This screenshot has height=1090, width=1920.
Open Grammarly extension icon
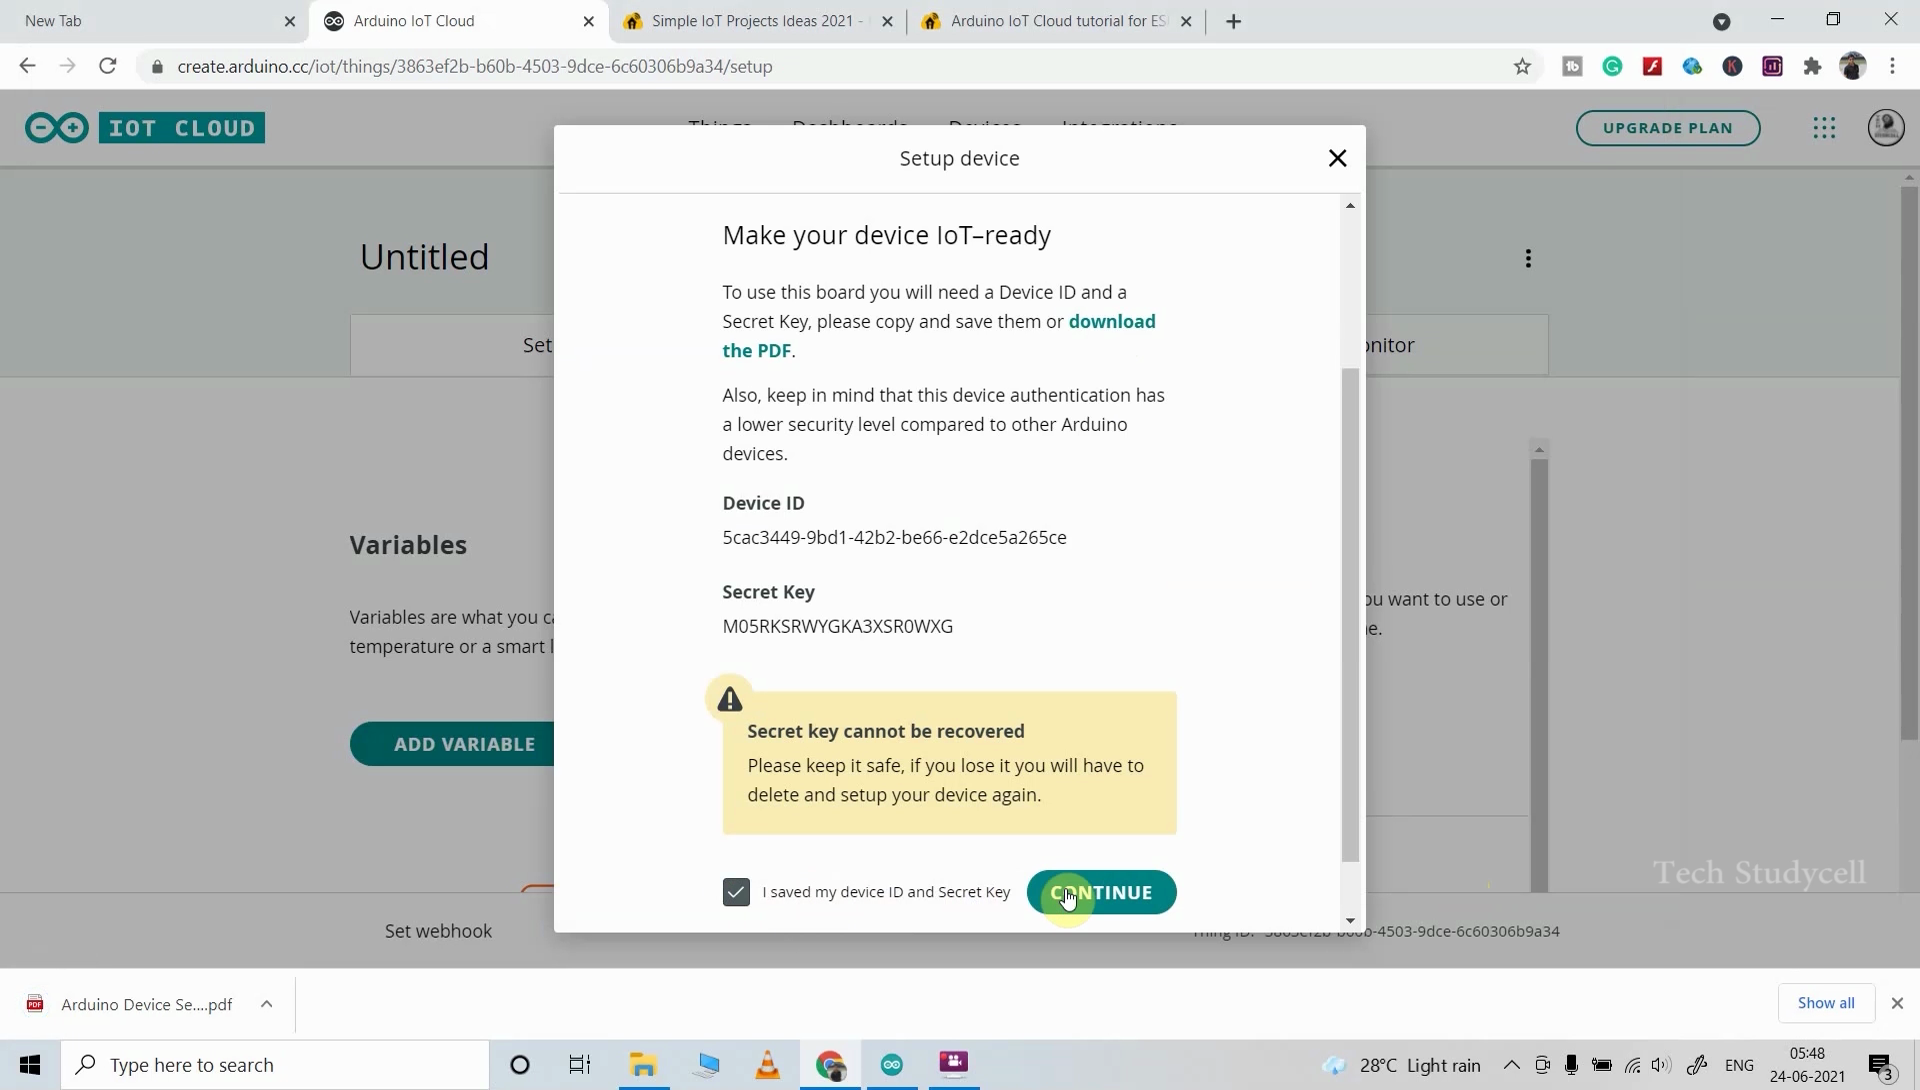tap(1612, 66)
